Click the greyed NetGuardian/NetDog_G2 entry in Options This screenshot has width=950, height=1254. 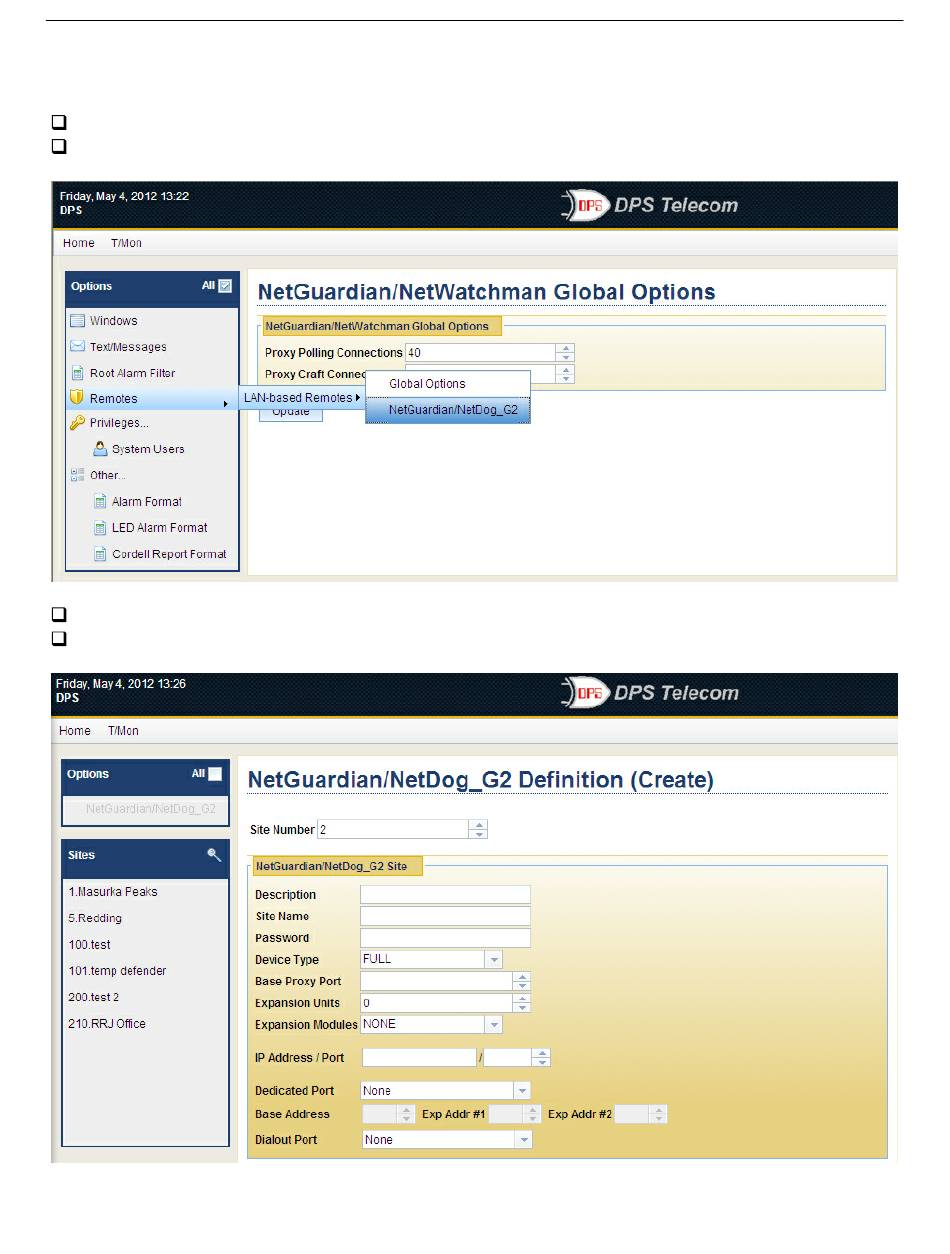coord(150,808)
